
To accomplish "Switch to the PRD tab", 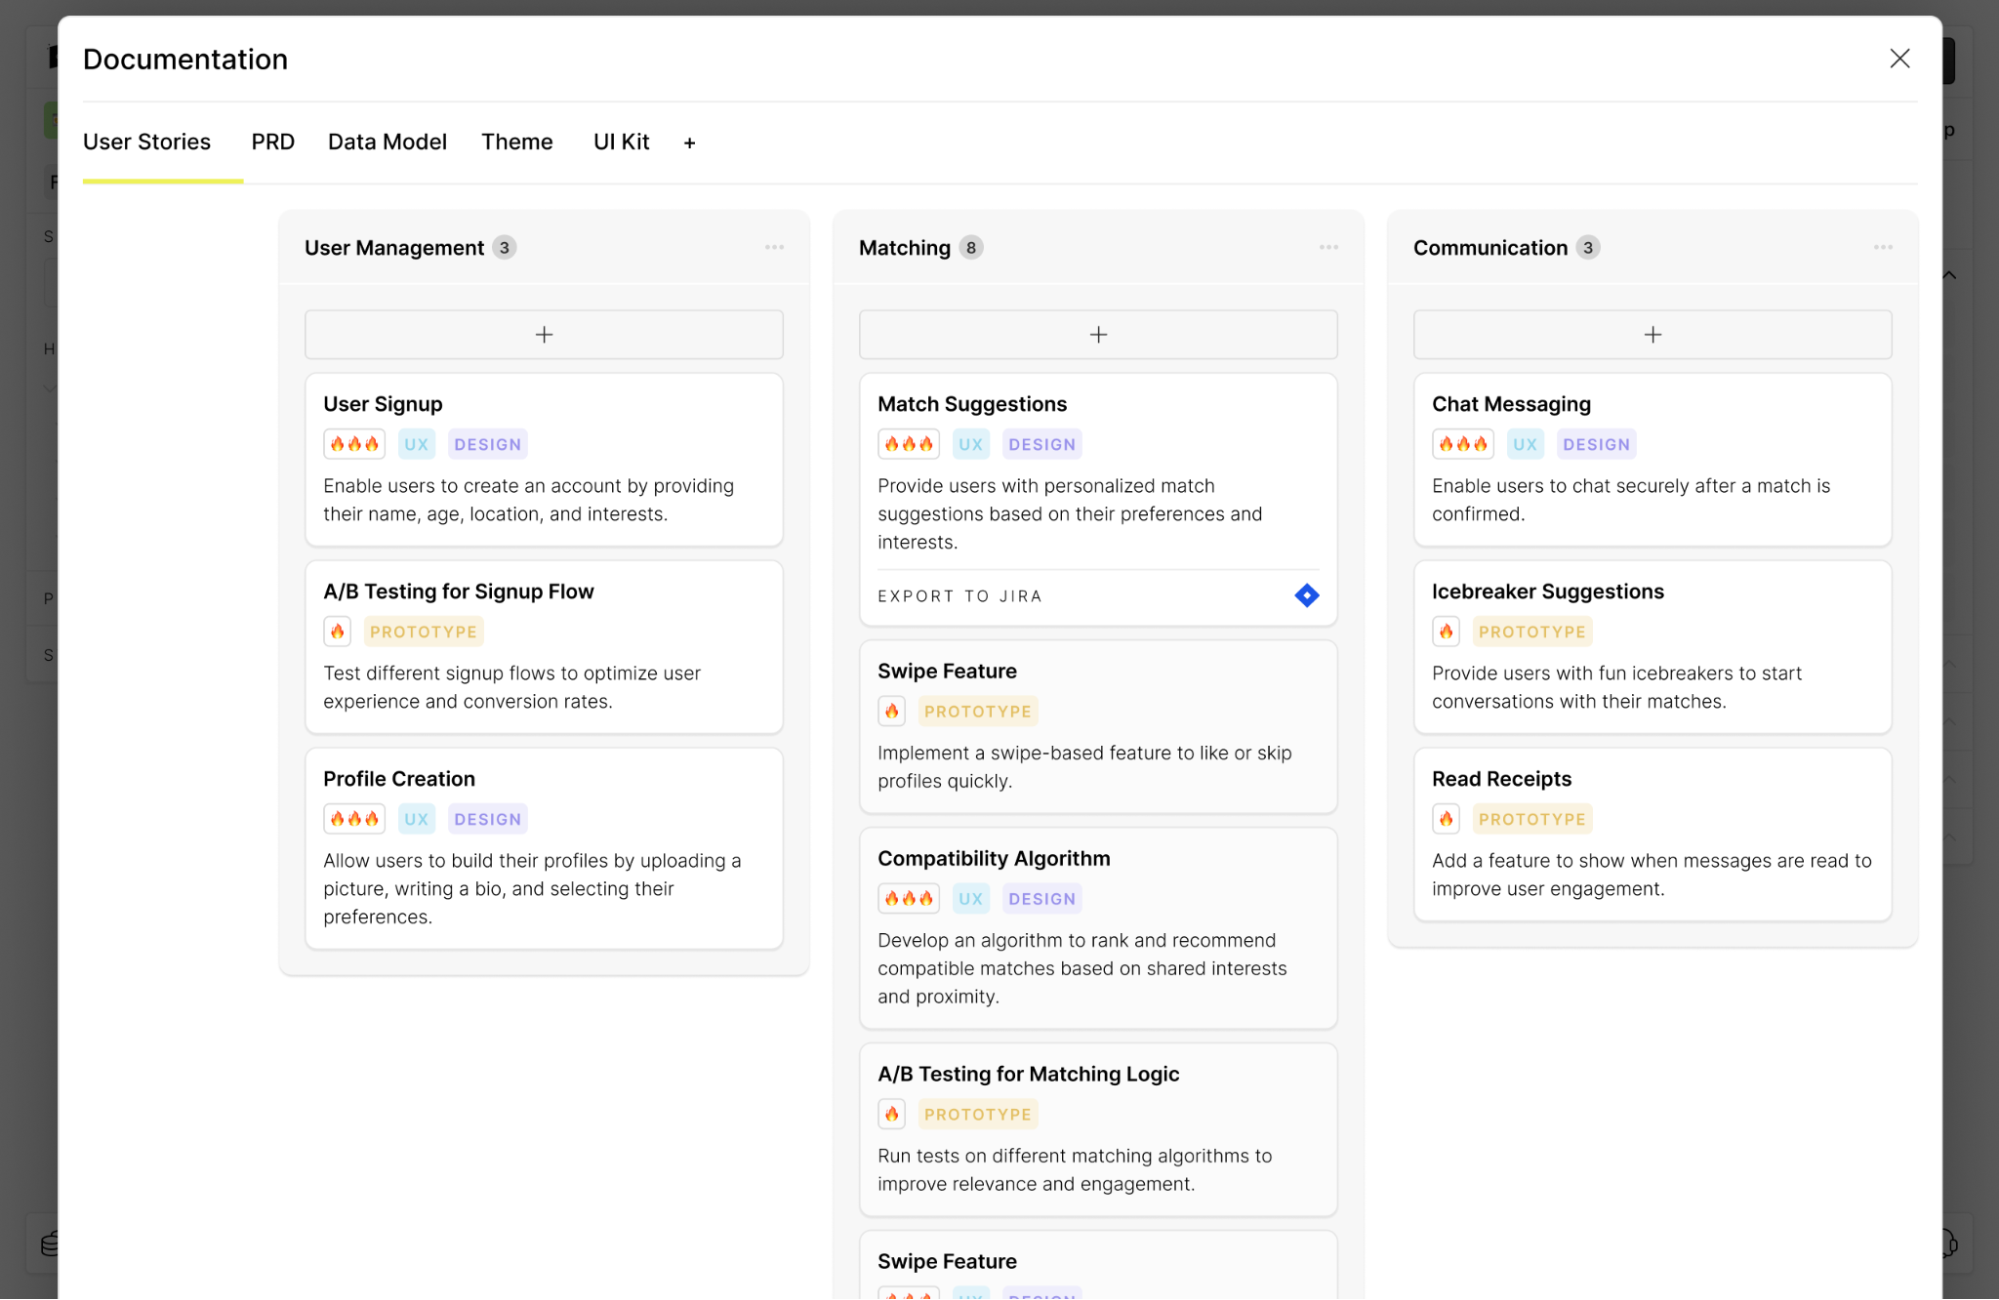I will [272, 142].
